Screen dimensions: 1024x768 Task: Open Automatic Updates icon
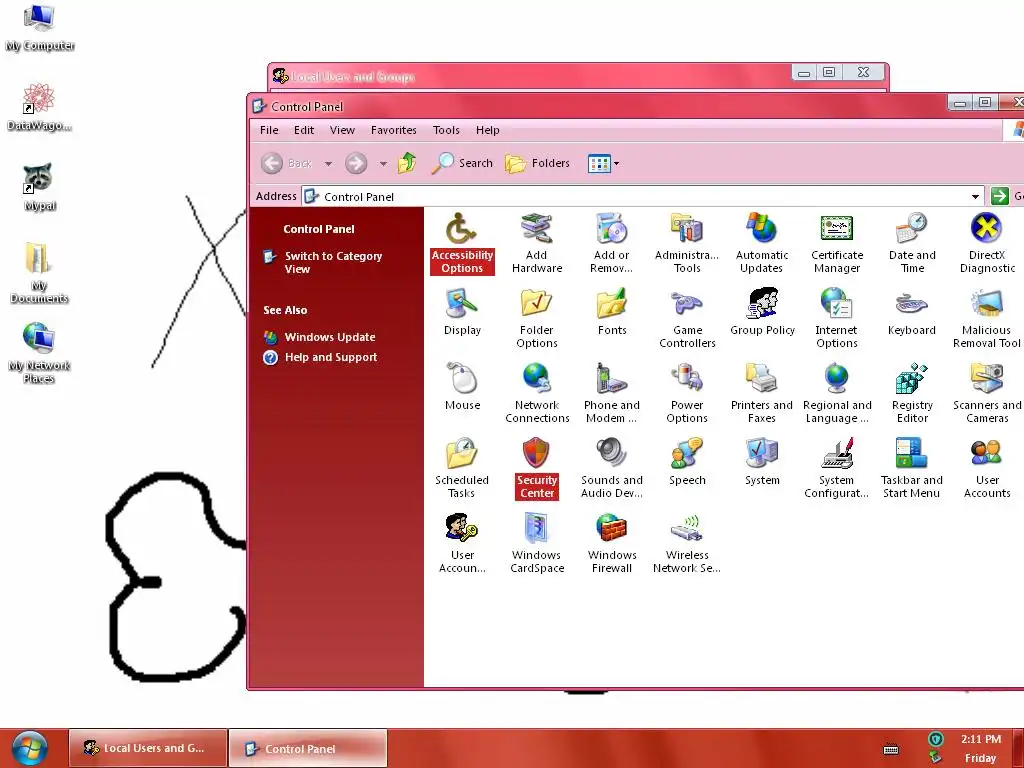click(x=761, y=243)
